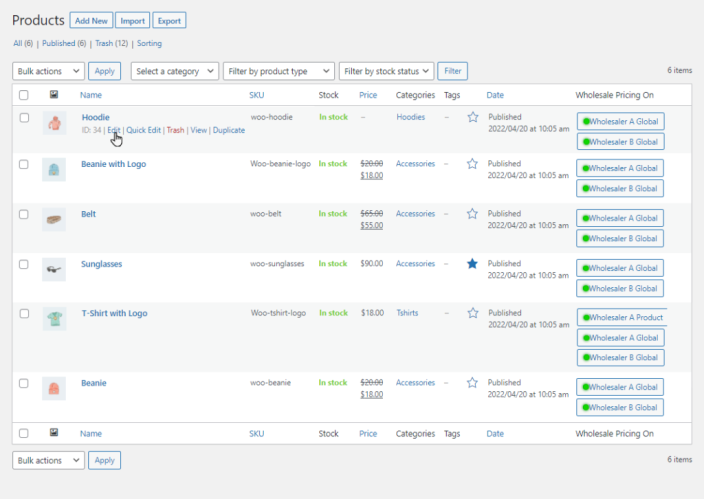Select the Hoodie row checkbox
Screen dimensions: 704x499
[x=24, y=118]
